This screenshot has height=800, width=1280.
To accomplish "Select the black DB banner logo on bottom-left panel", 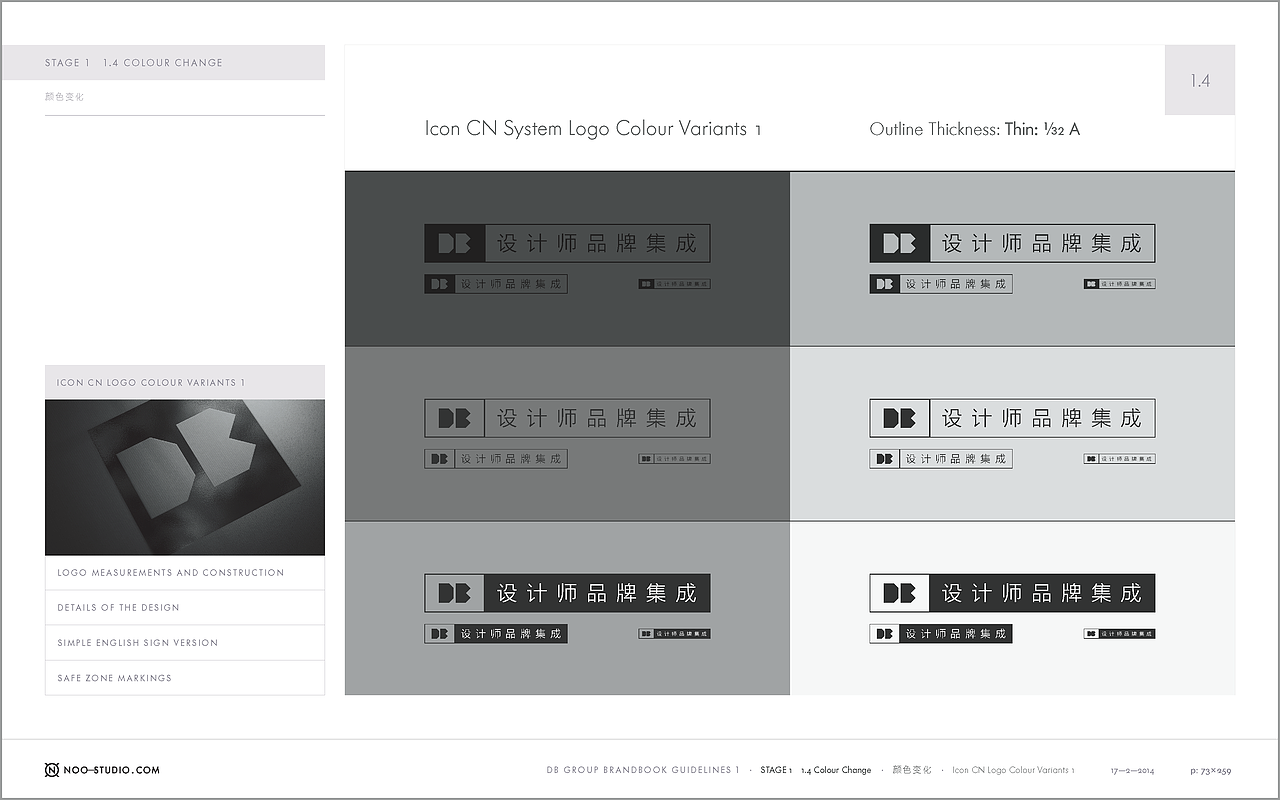I will 566,592.
